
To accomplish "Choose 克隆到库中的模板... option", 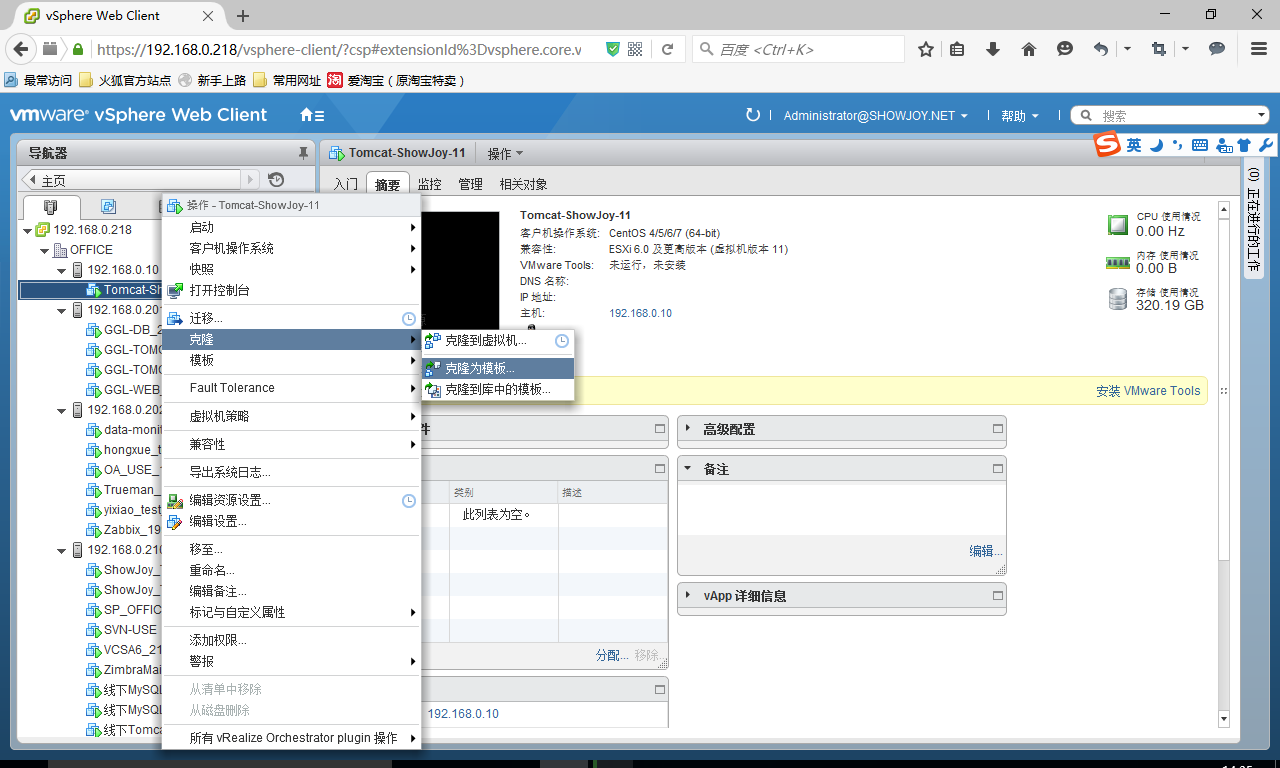I will (498, 390).
